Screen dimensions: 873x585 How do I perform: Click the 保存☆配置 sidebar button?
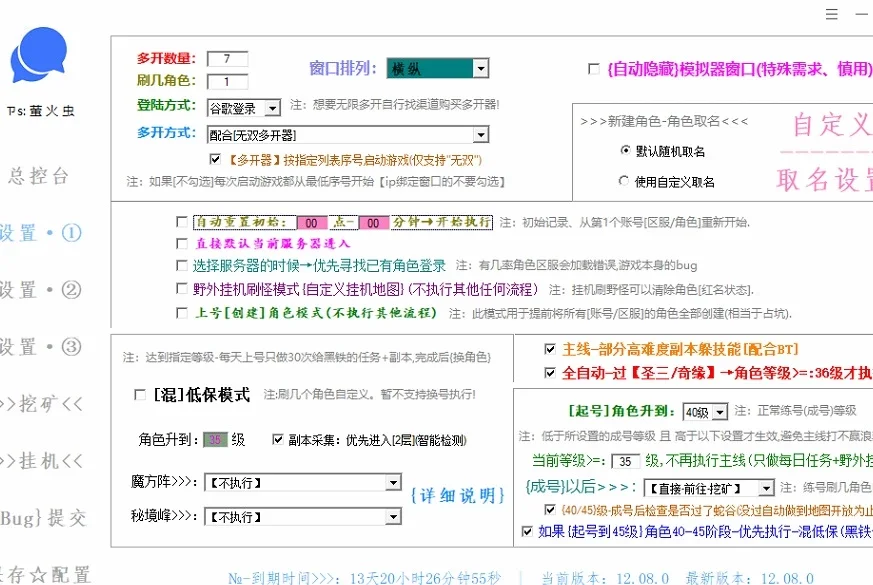[x=47, y=574]
